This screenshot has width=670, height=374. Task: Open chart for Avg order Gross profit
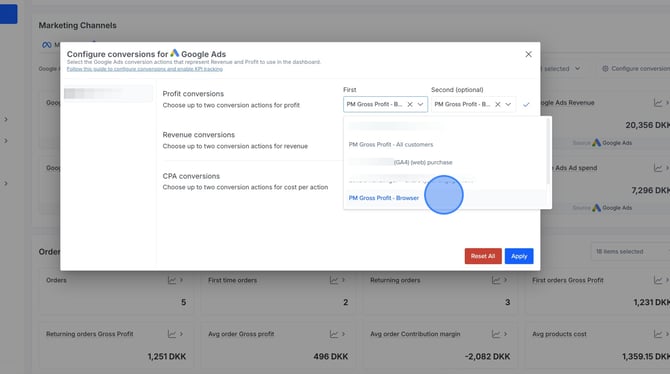[334, 334]
